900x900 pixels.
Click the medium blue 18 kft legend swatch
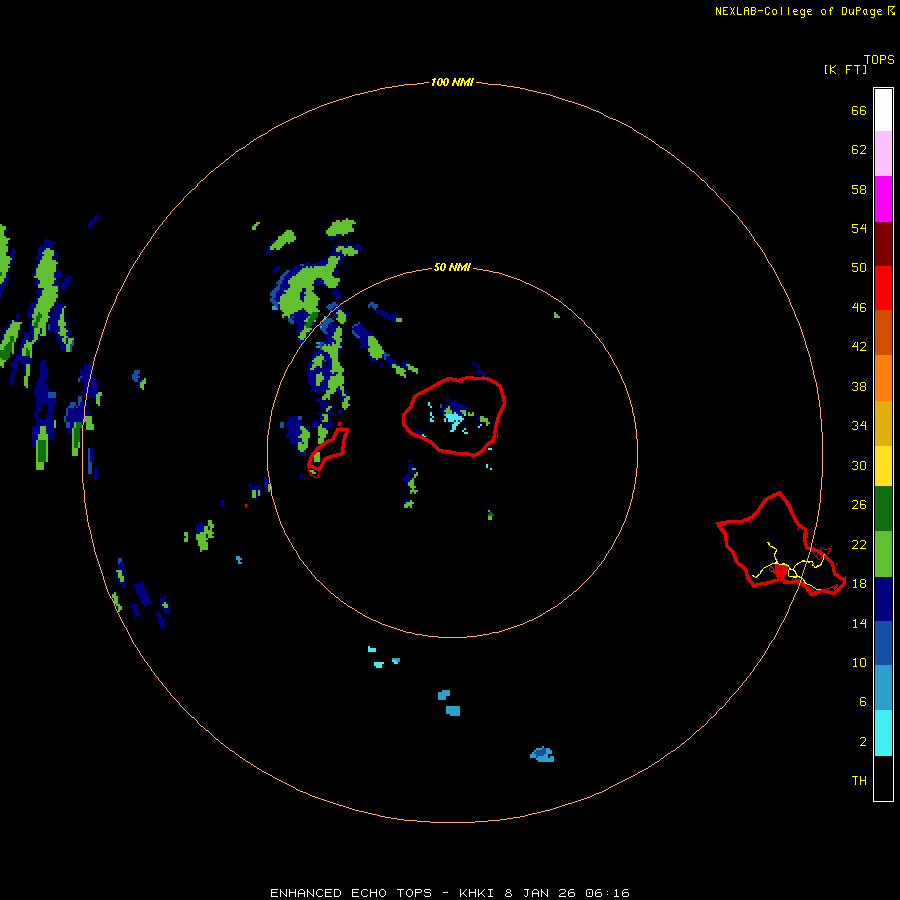(883, 643)
